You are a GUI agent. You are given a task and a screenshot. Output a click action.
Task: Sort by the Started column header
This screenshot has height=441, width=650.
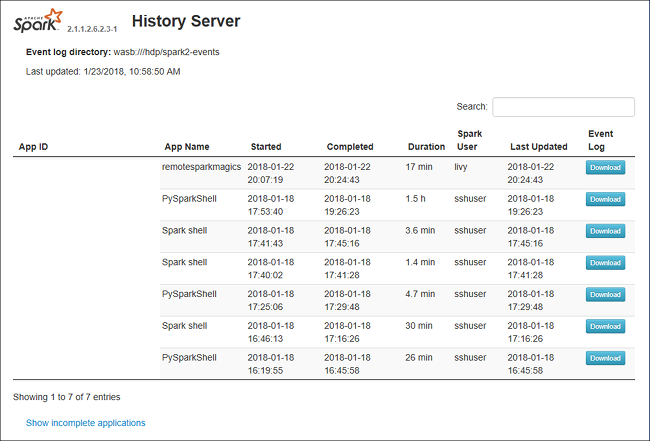pyautogui.click(x=266, y=147)
